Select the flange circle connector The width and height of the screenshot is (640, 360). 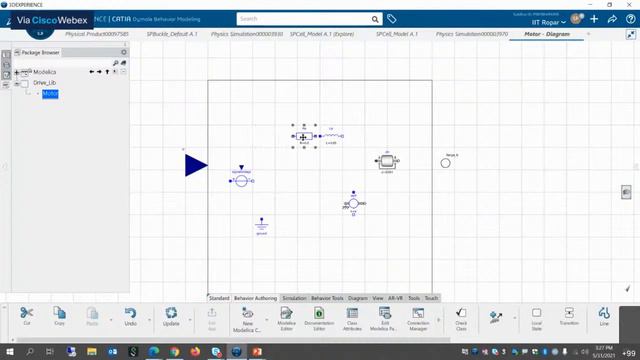point(445,163)
